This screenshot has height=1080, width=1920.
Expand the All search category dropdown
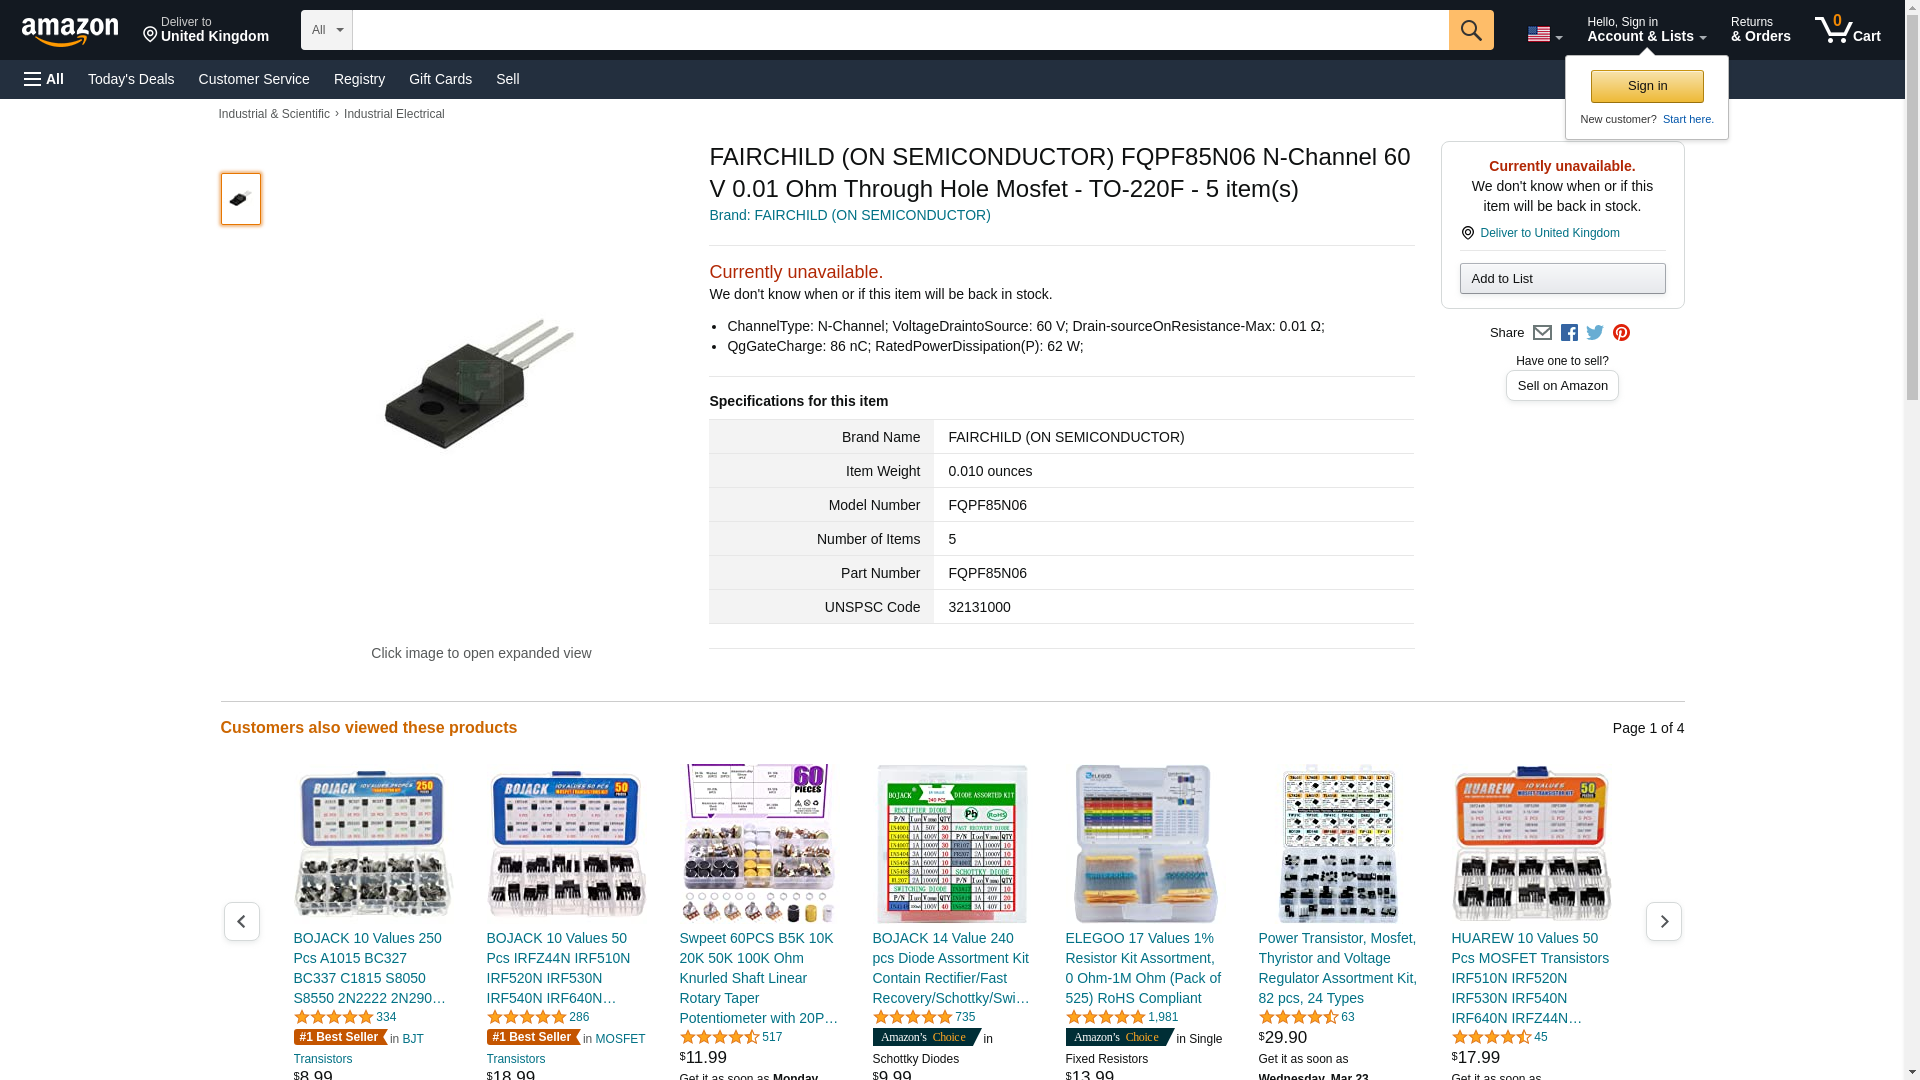pyautogui.click(x=327, y=30)
